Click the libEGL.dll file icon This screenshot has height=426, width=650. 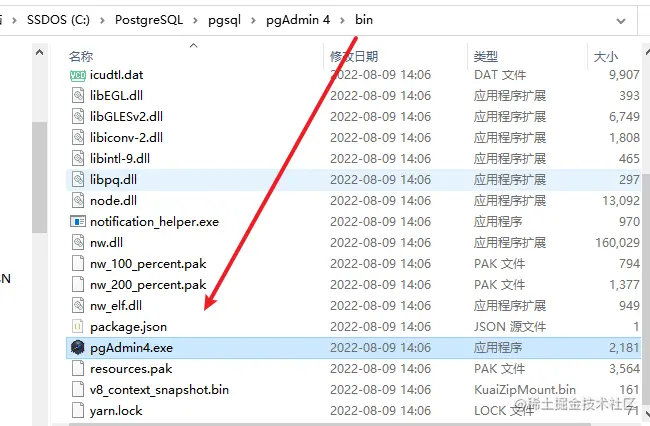[x=78, y=96]
